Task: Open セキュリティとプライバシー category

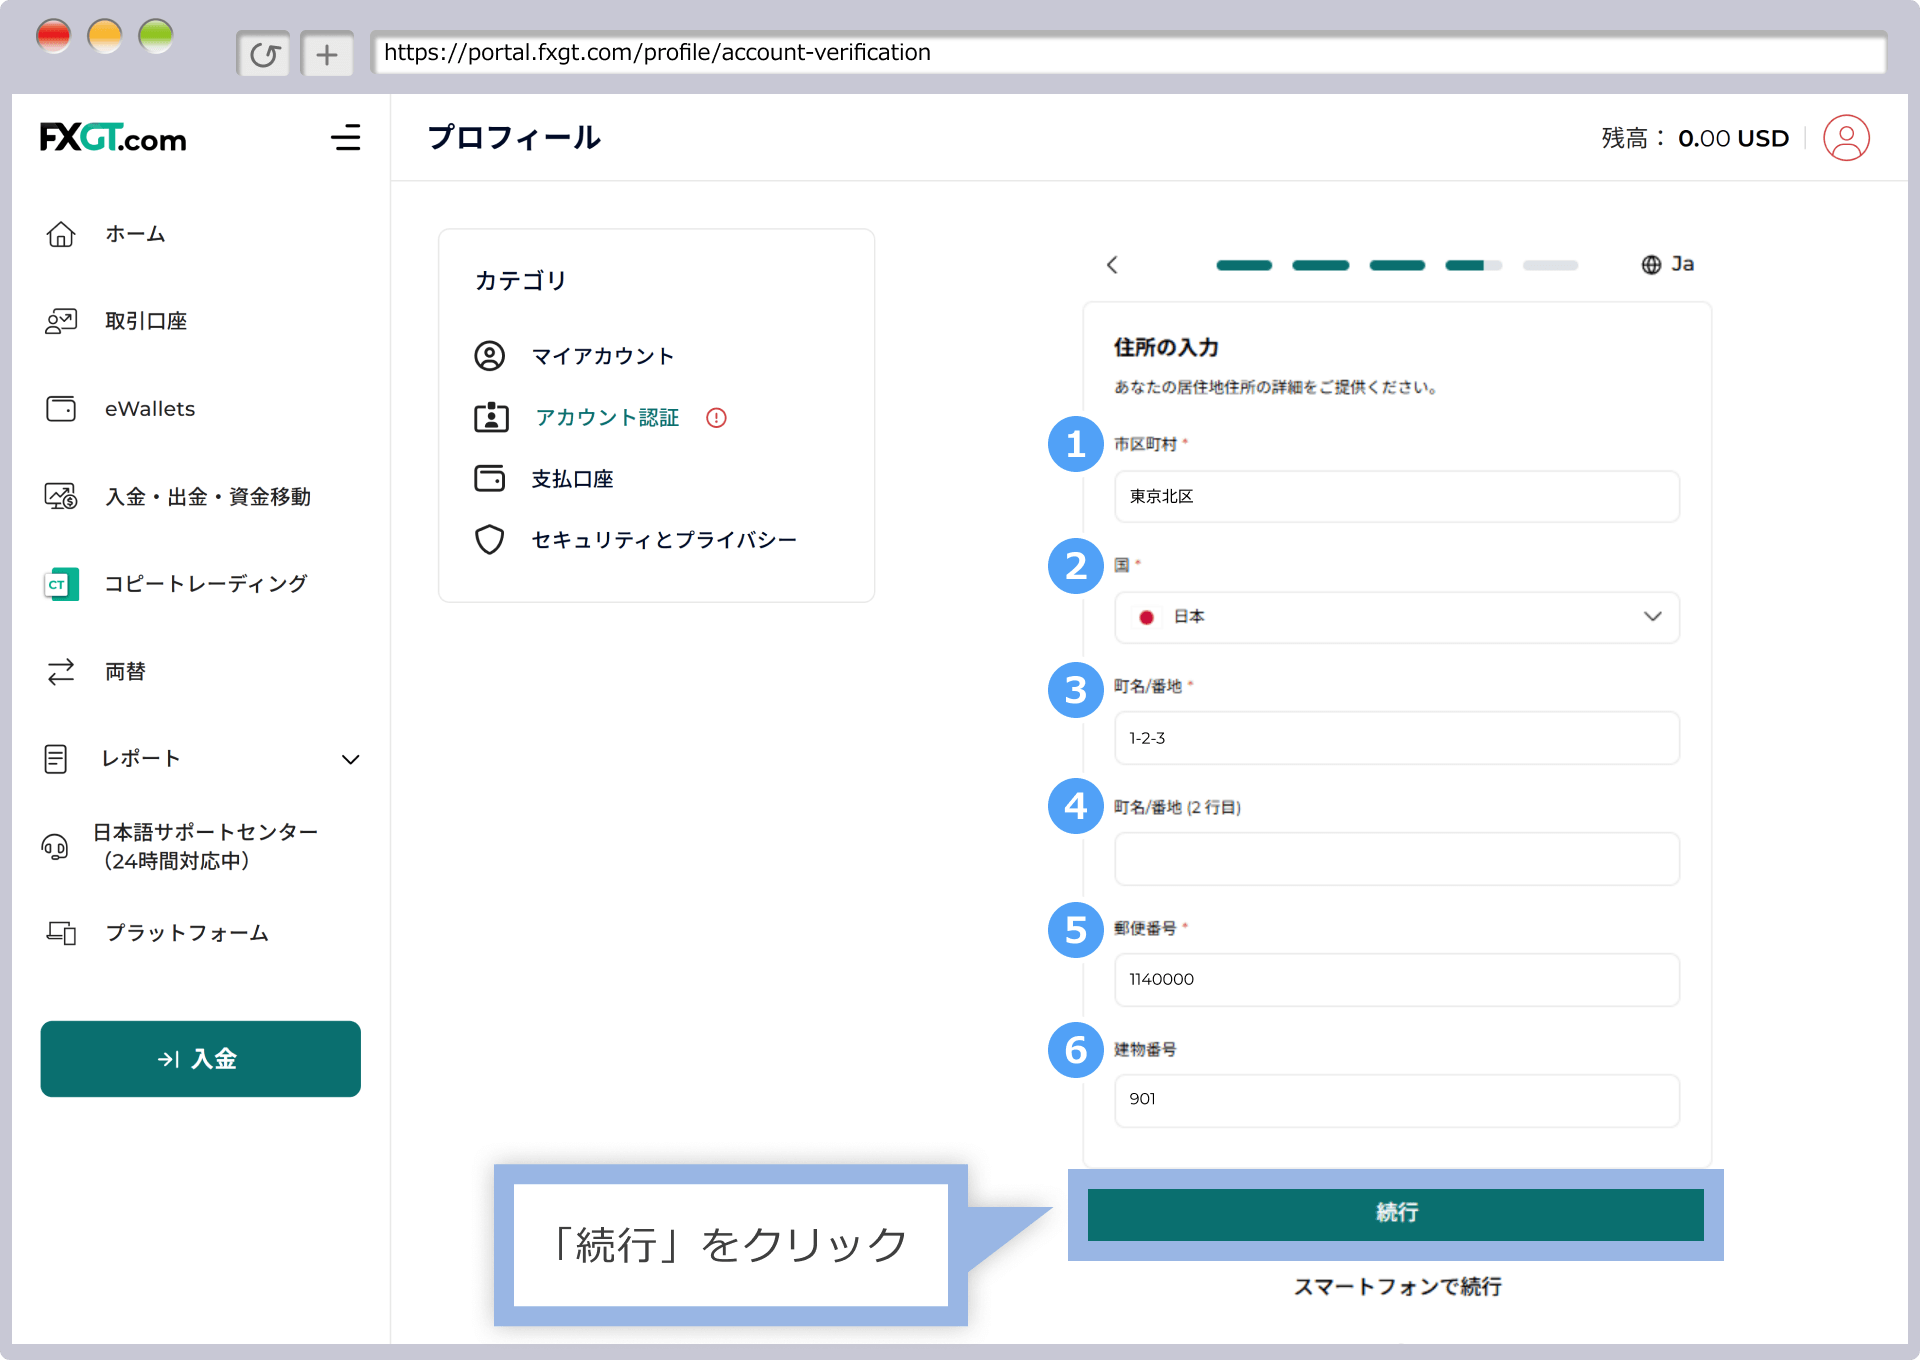Action: coord(665,539)
